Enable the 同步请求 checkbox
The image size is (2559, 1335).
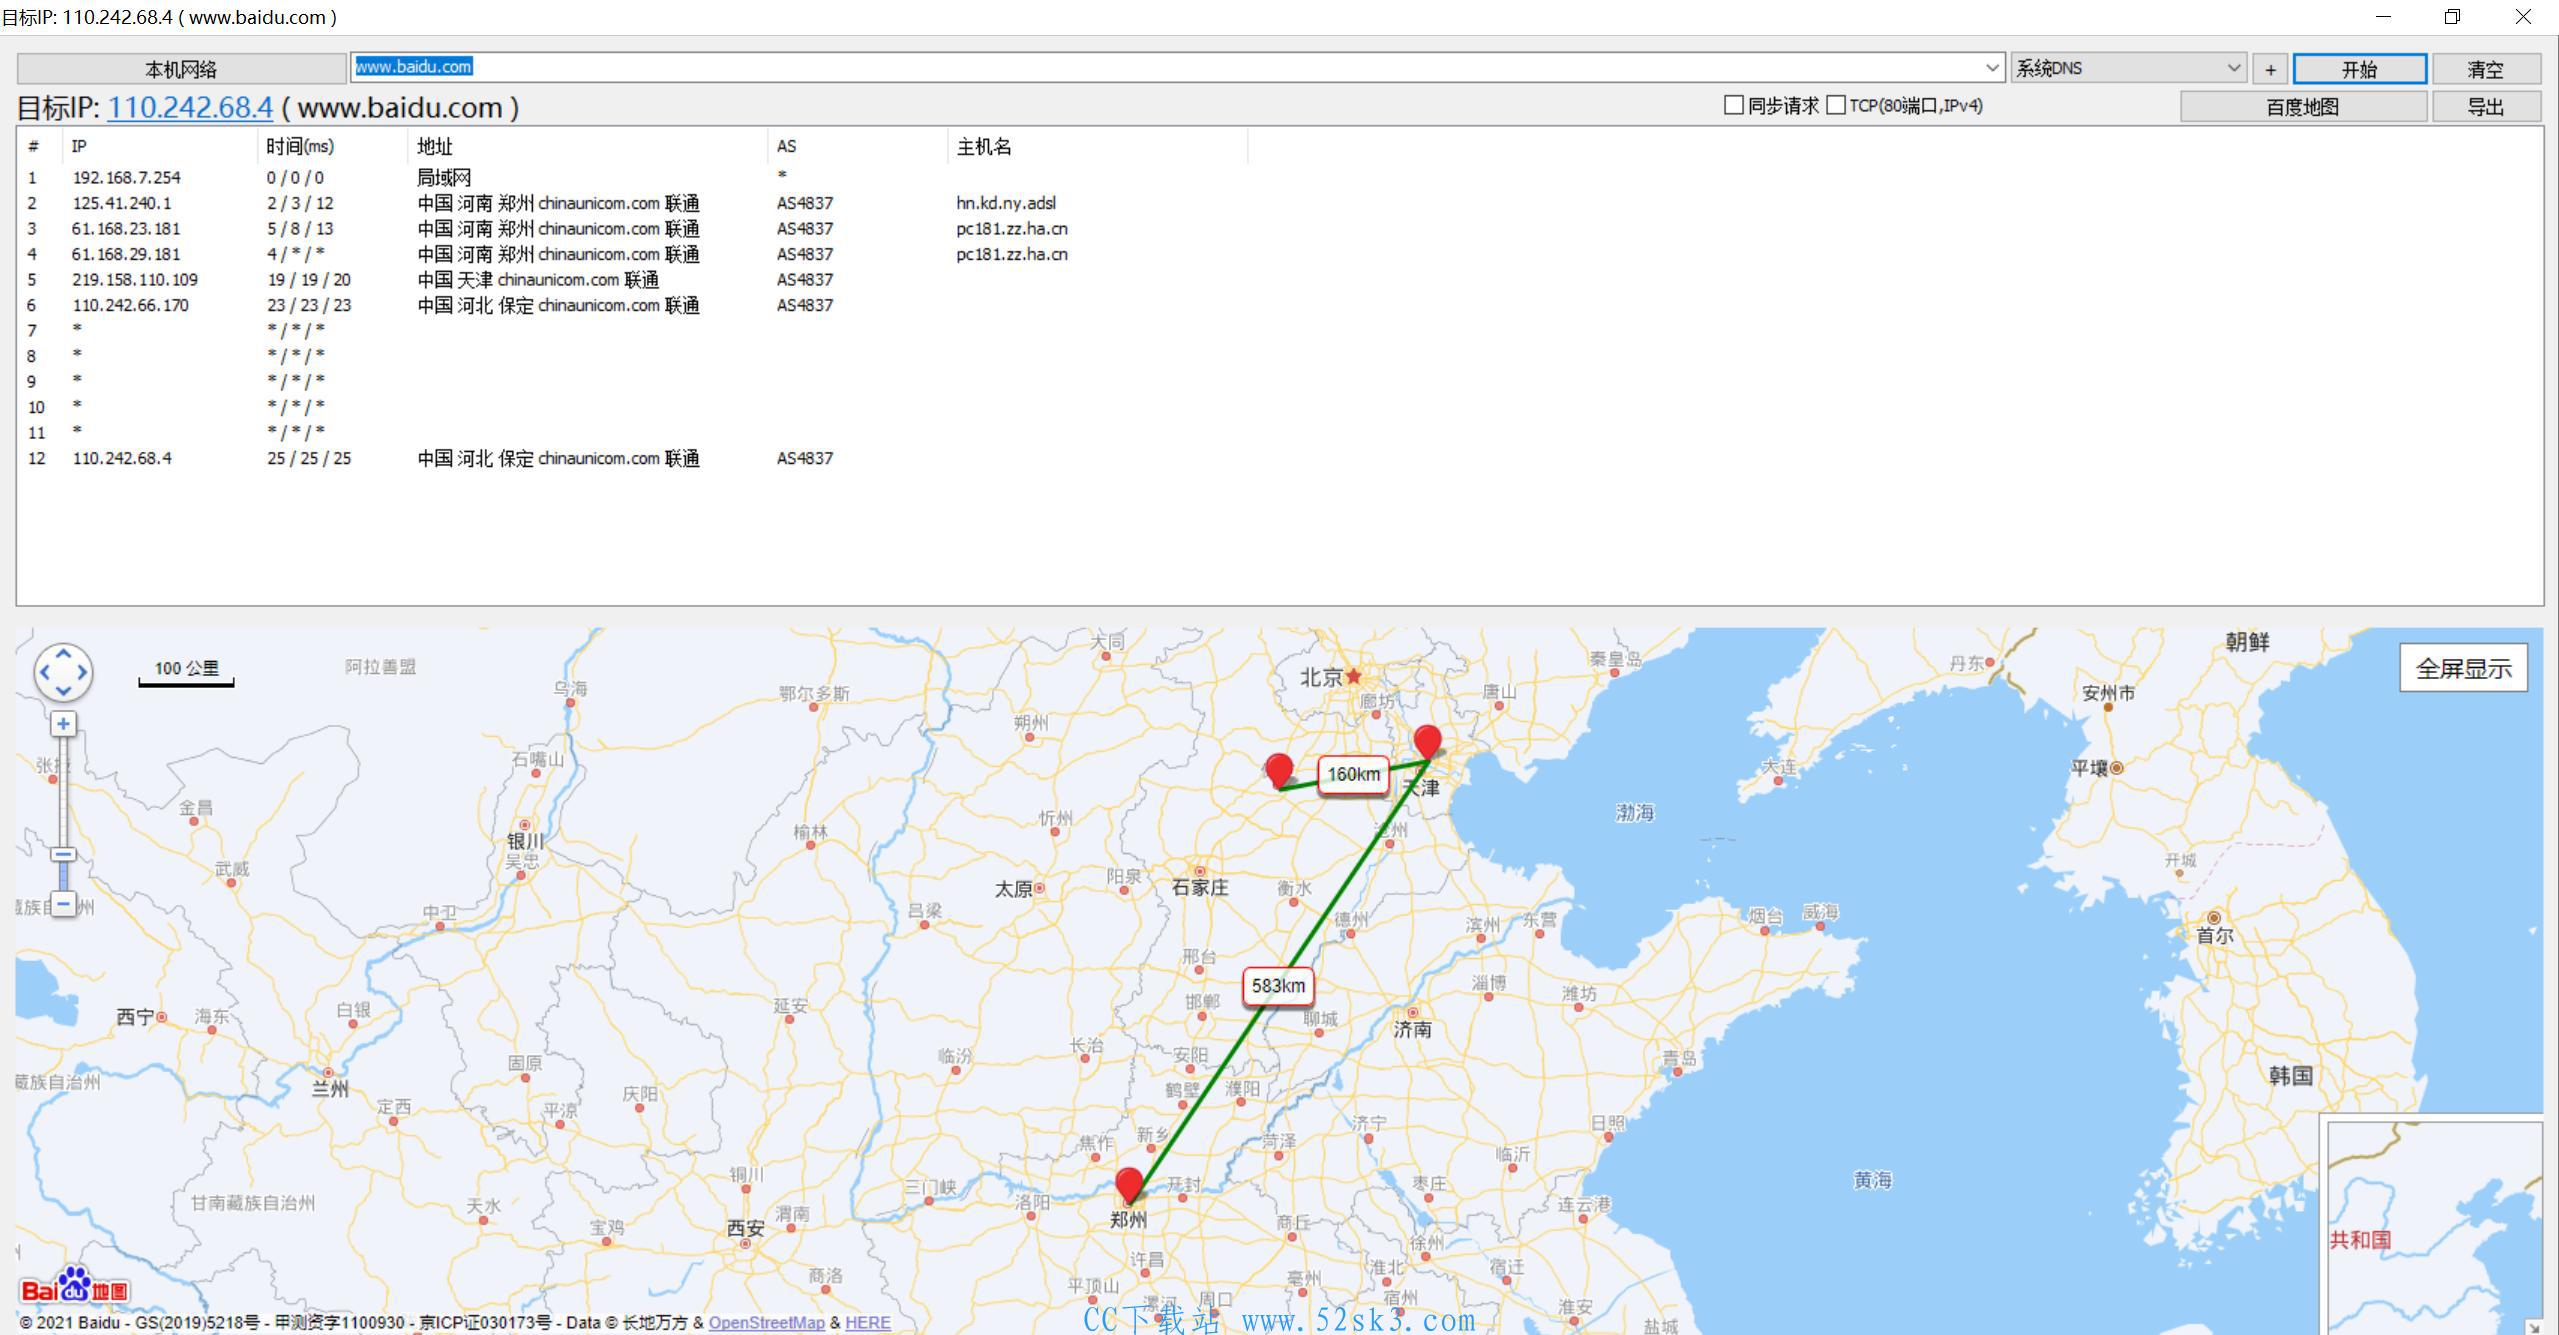click(x=1734, y=105)
